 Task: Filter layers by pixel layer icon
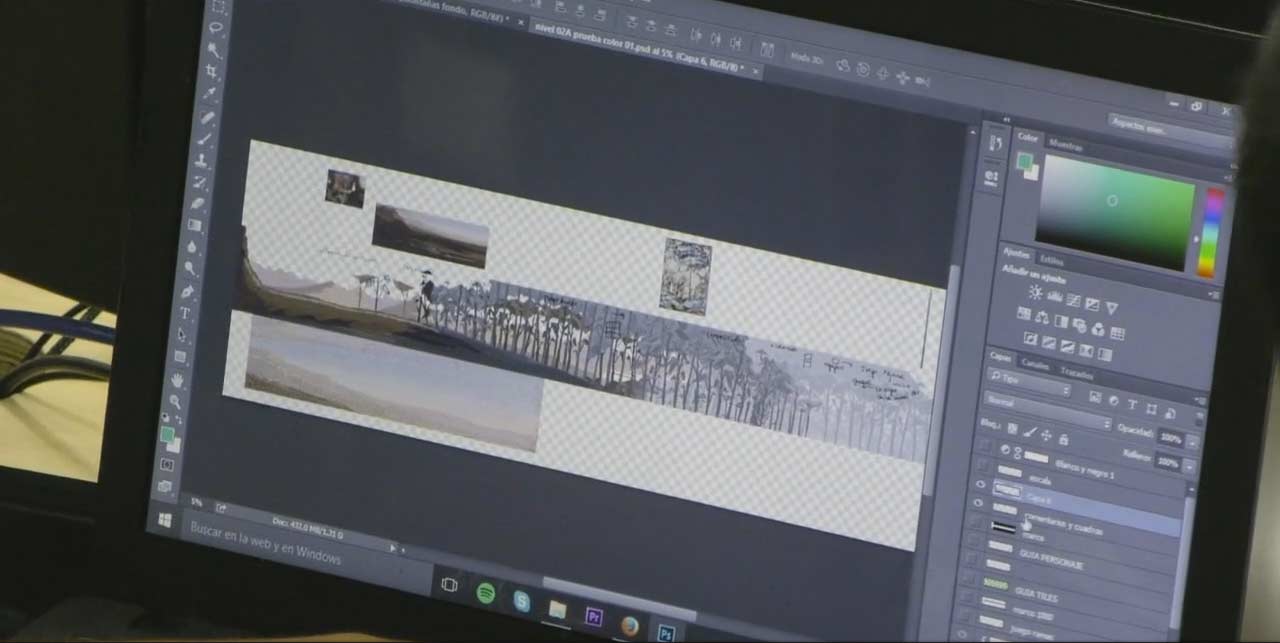tap(1095, 397)
